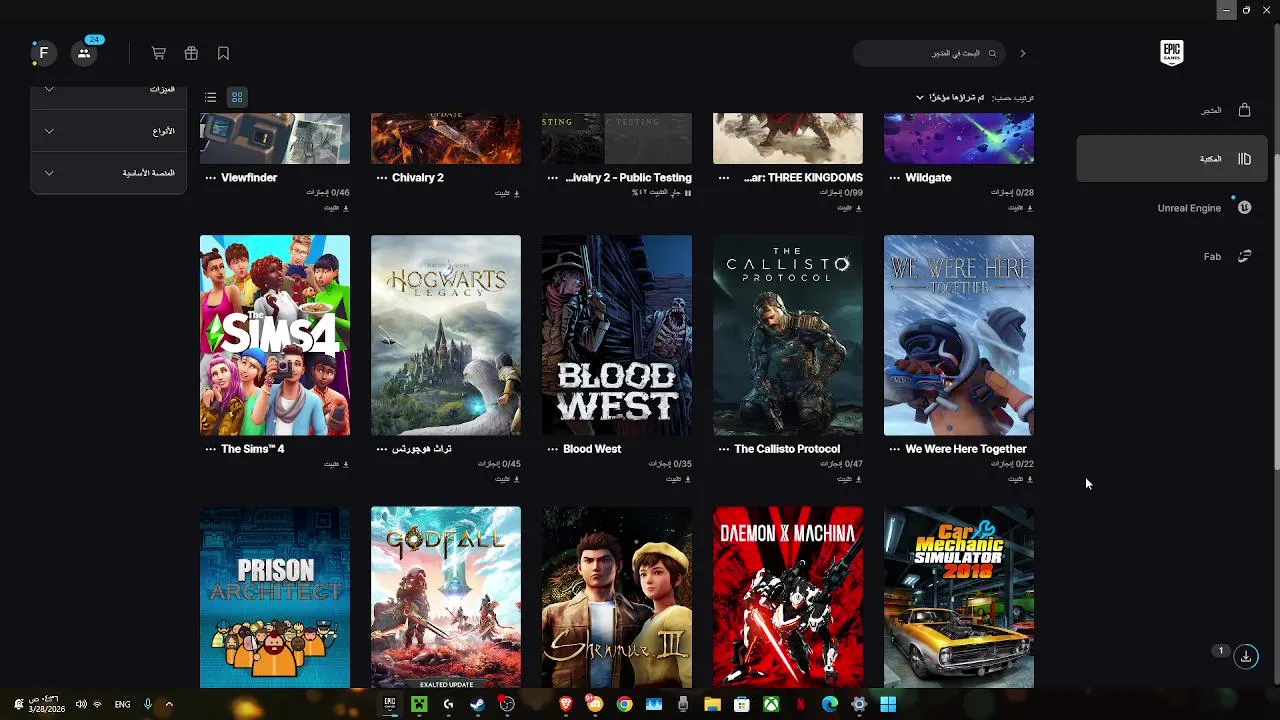Open Hogwarts Legacy options menu (three dots)

click(381, 449)
